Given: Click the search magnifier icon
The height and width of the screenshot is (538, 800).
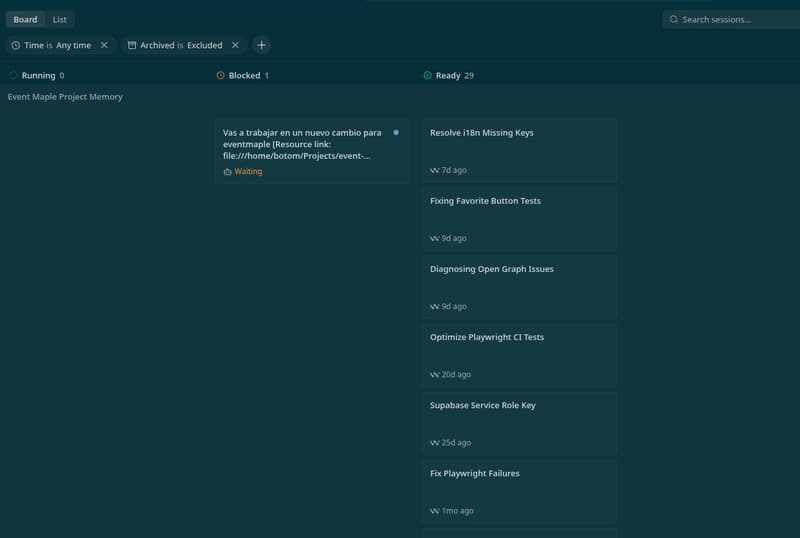Looking at the screenshot, I should [x=673, y=19].
